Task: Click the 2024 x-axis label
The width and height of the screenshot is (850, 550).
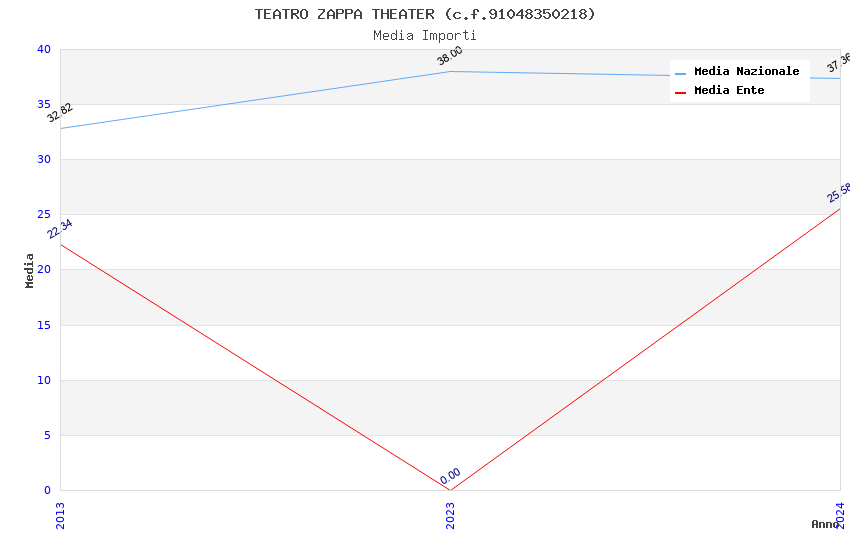Action: [840, 515]
